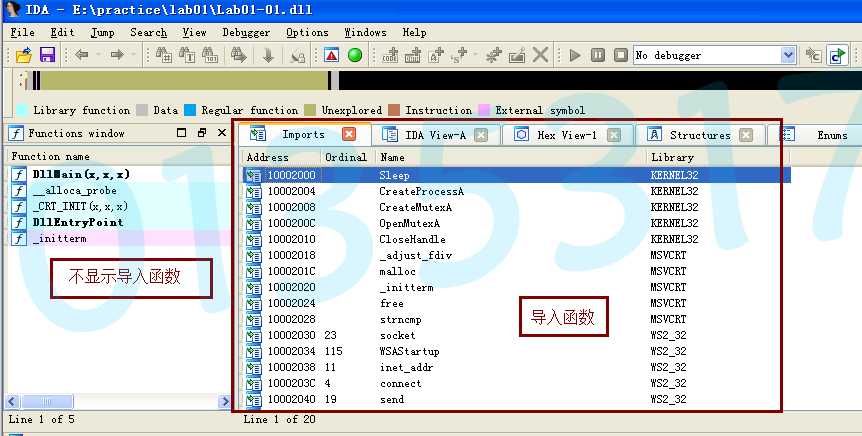
Task: Open the dropdown beside the forward arrow
Action: (133, 55)
